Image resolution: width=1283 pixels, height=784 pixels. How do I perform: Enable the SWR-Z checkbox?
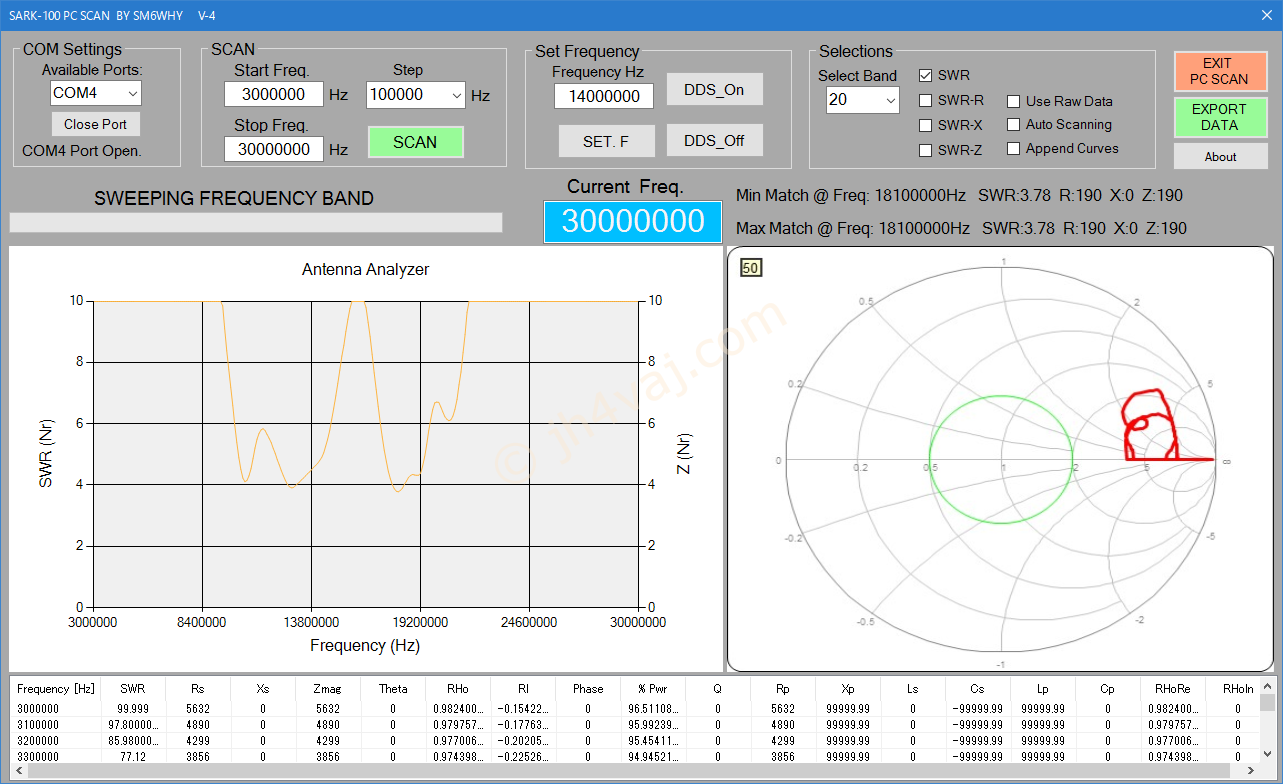click(926, 151)
